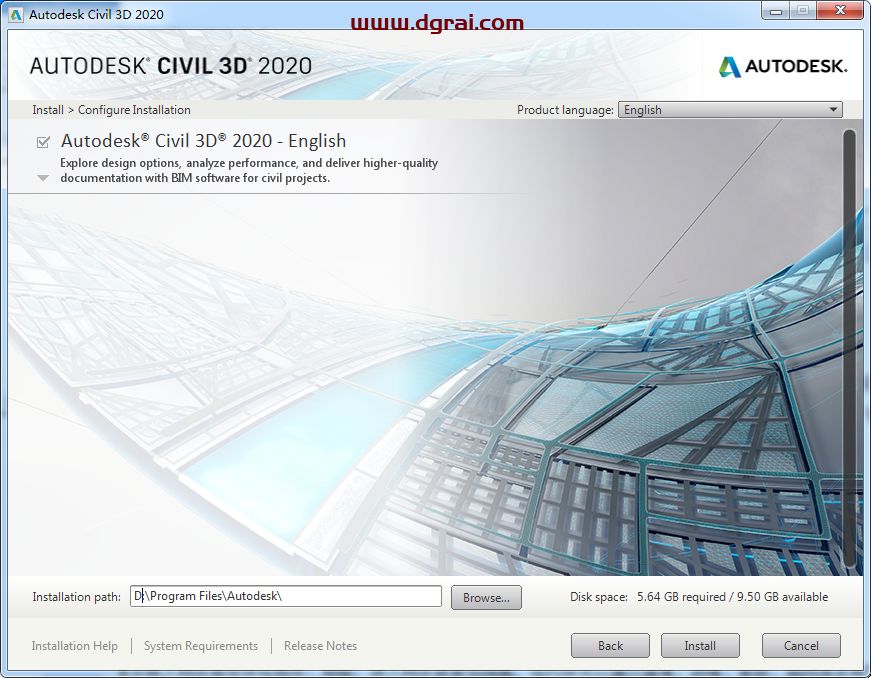This screenshot has height=678, width=871.
Task: Expand the Civil 3D product options arrow
Action: point(43,178)
